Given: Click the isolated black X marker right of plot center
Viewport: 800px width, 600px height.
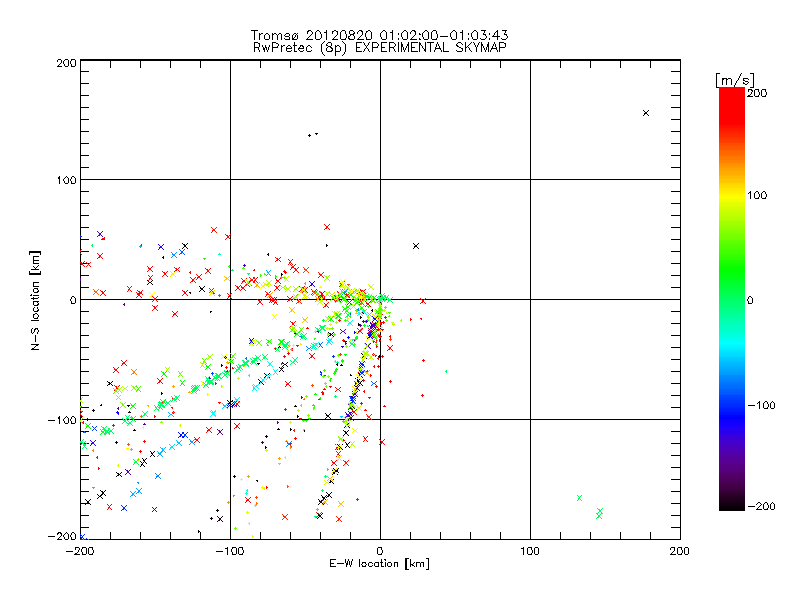Looking at the screenshot, I should (416, 245).
